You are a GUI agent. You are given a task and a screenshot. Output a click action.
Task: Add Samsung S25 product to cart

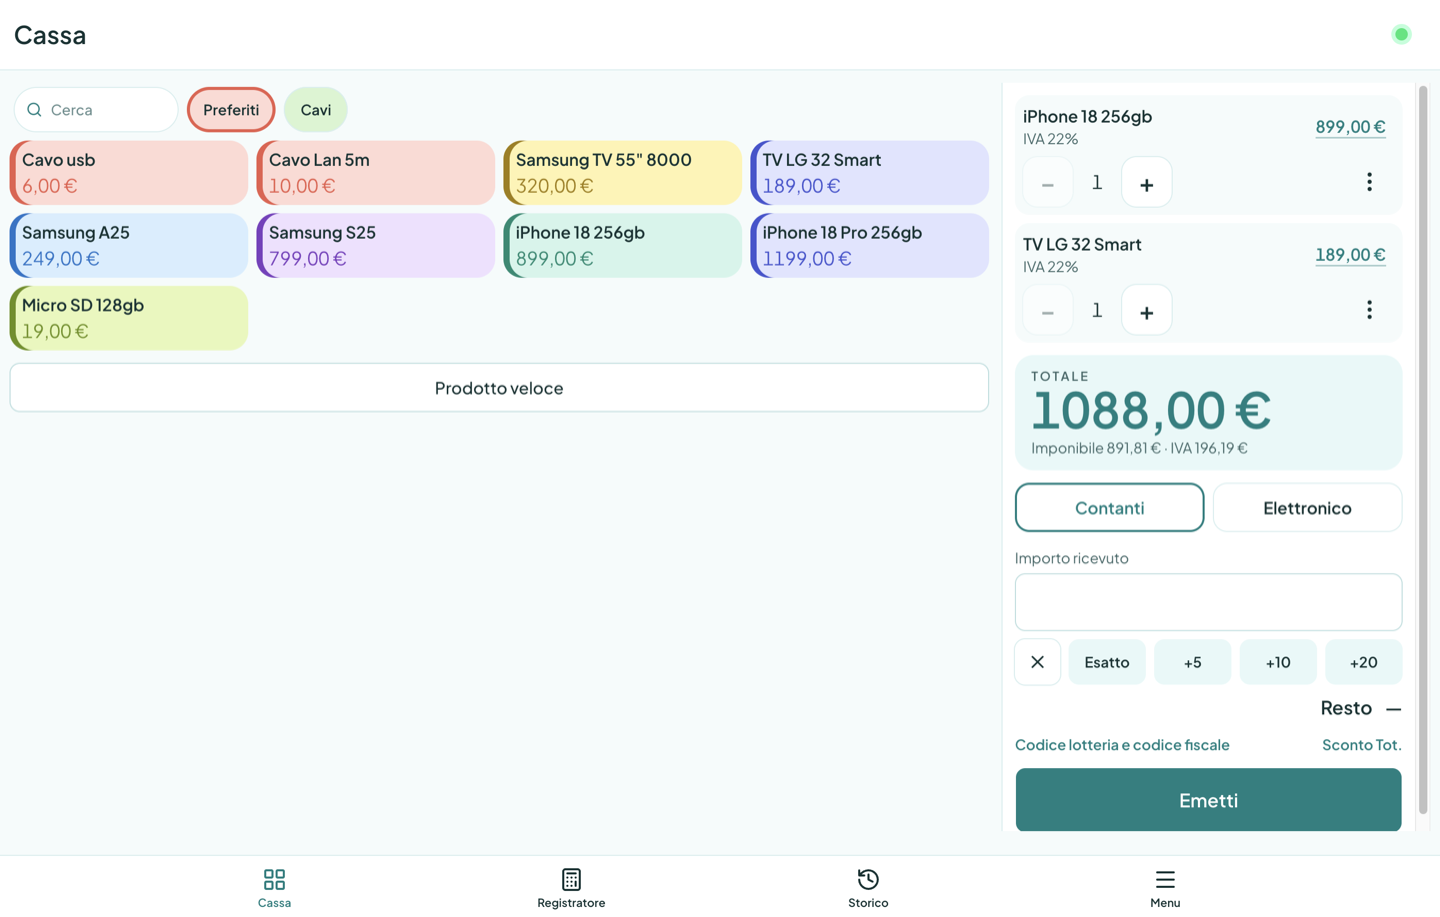(376, 245)
